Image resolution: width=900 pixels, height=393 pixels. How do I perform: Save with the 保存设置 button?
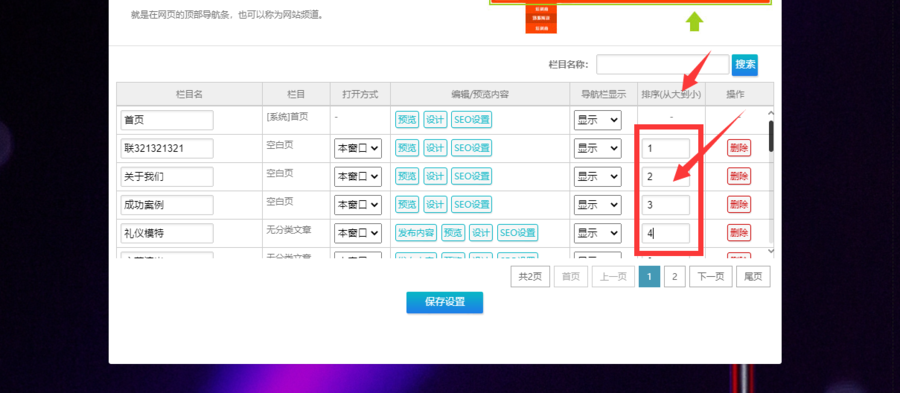coord(445,302)
